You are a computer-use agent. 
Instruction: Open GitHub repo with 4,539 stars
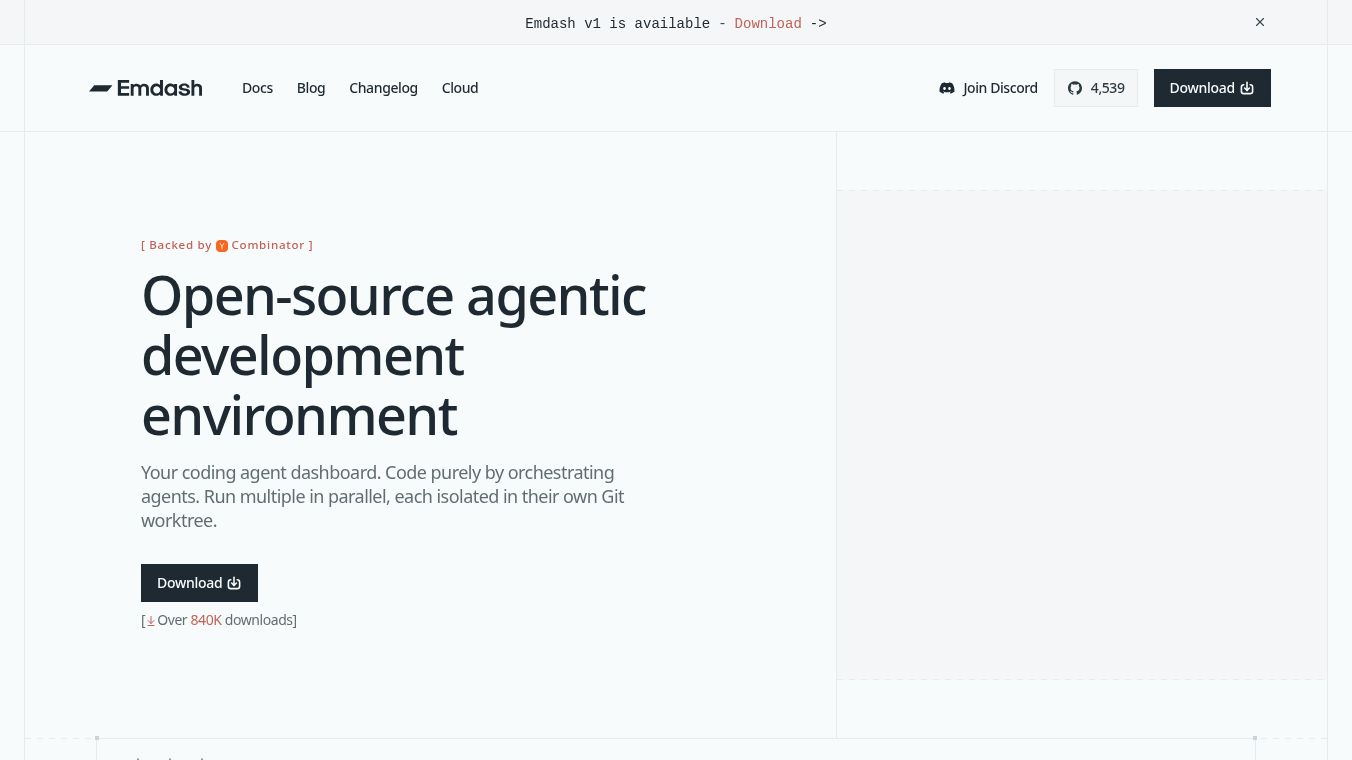[x=1096, y=88]
